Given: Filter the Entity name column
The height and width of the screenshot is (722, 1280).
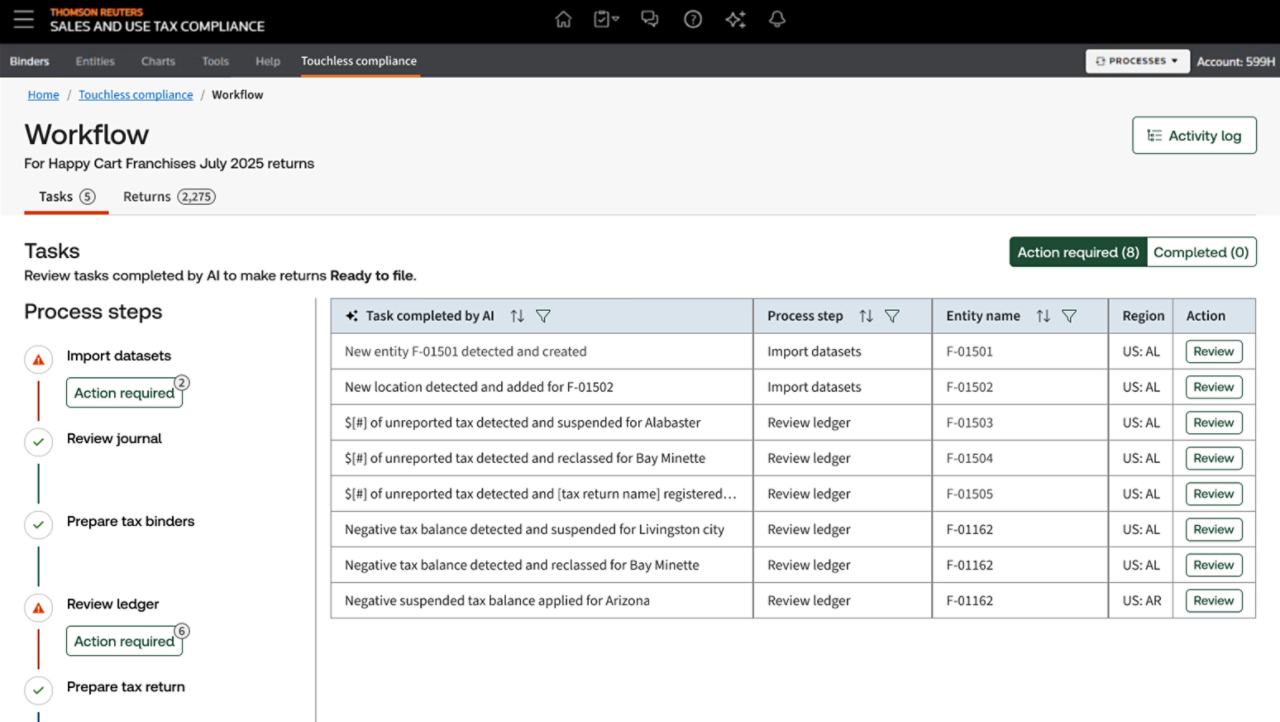Looking at the screenshot, I should (x=1069, y=316).
